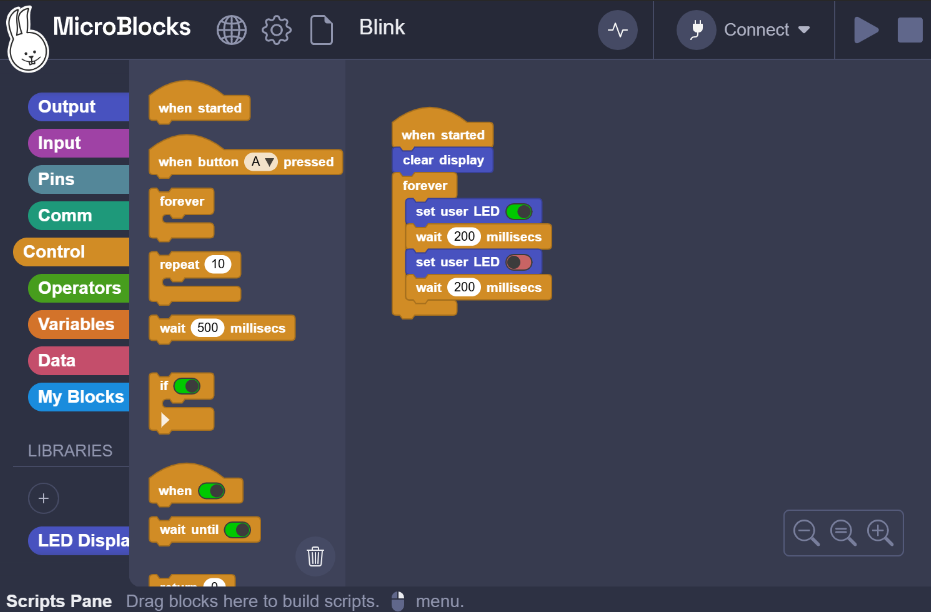Select the Pins category
Screen dimensions: 931x612
tap(78, 179)
